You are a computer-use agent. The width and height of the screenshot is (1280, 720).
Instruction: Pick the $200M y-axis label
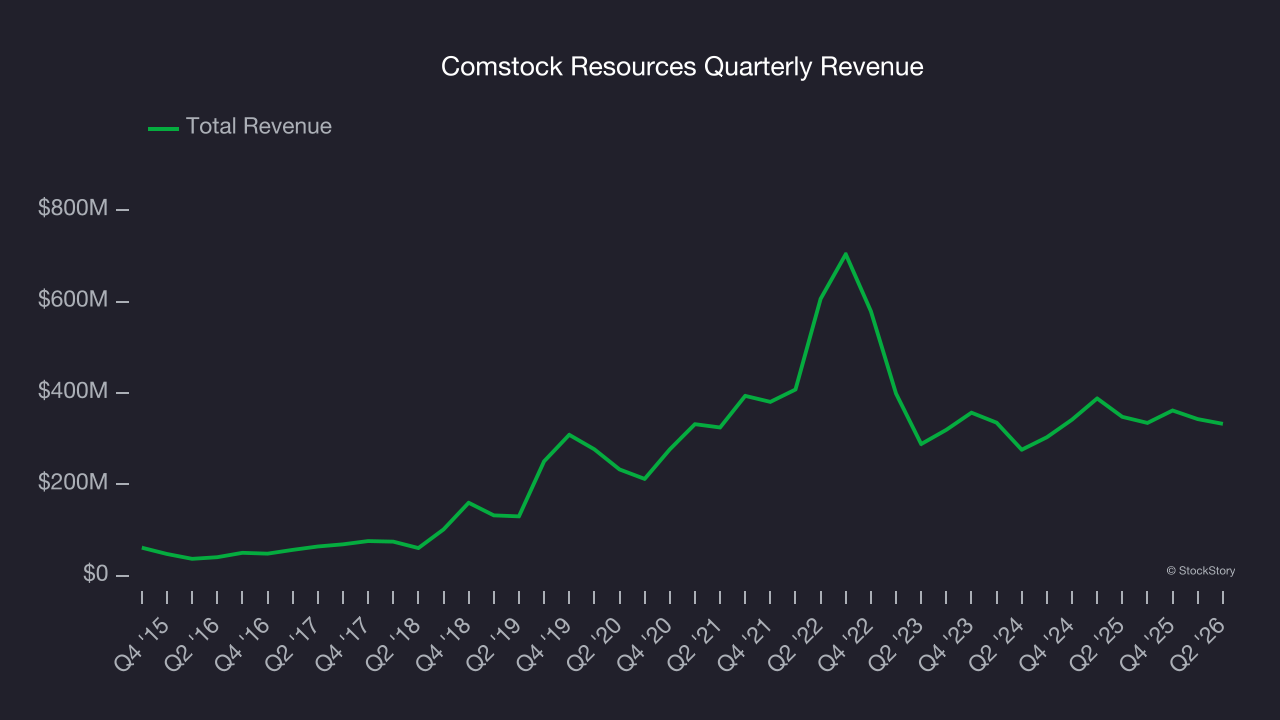[74, 483]
